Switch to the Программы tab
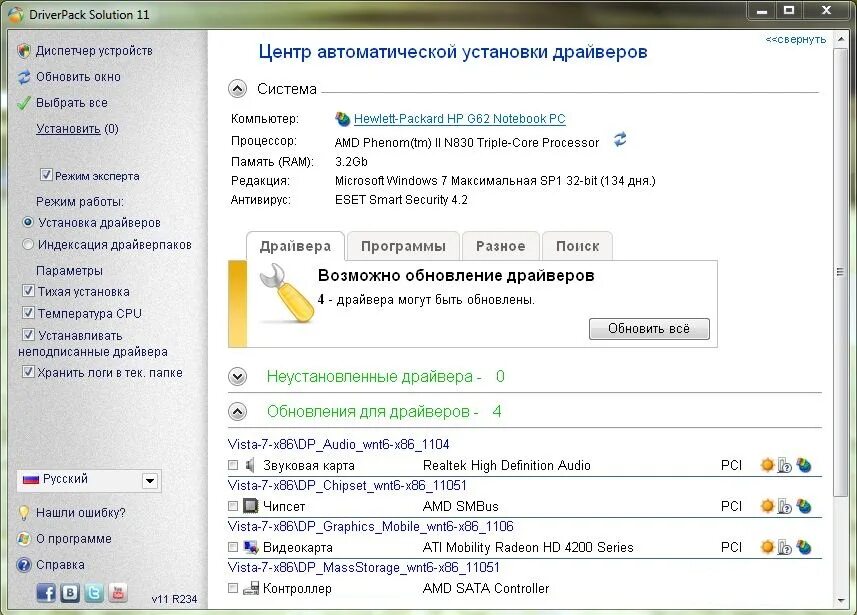 tap(403, 247)
